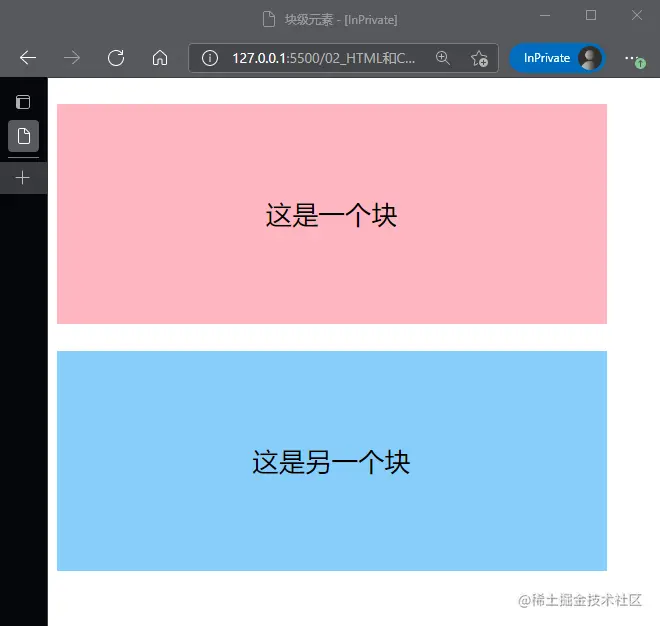Click the forward navigation arrow
Image resolution: width=660 pixels, height=626 pixels.
coord(72,58)
